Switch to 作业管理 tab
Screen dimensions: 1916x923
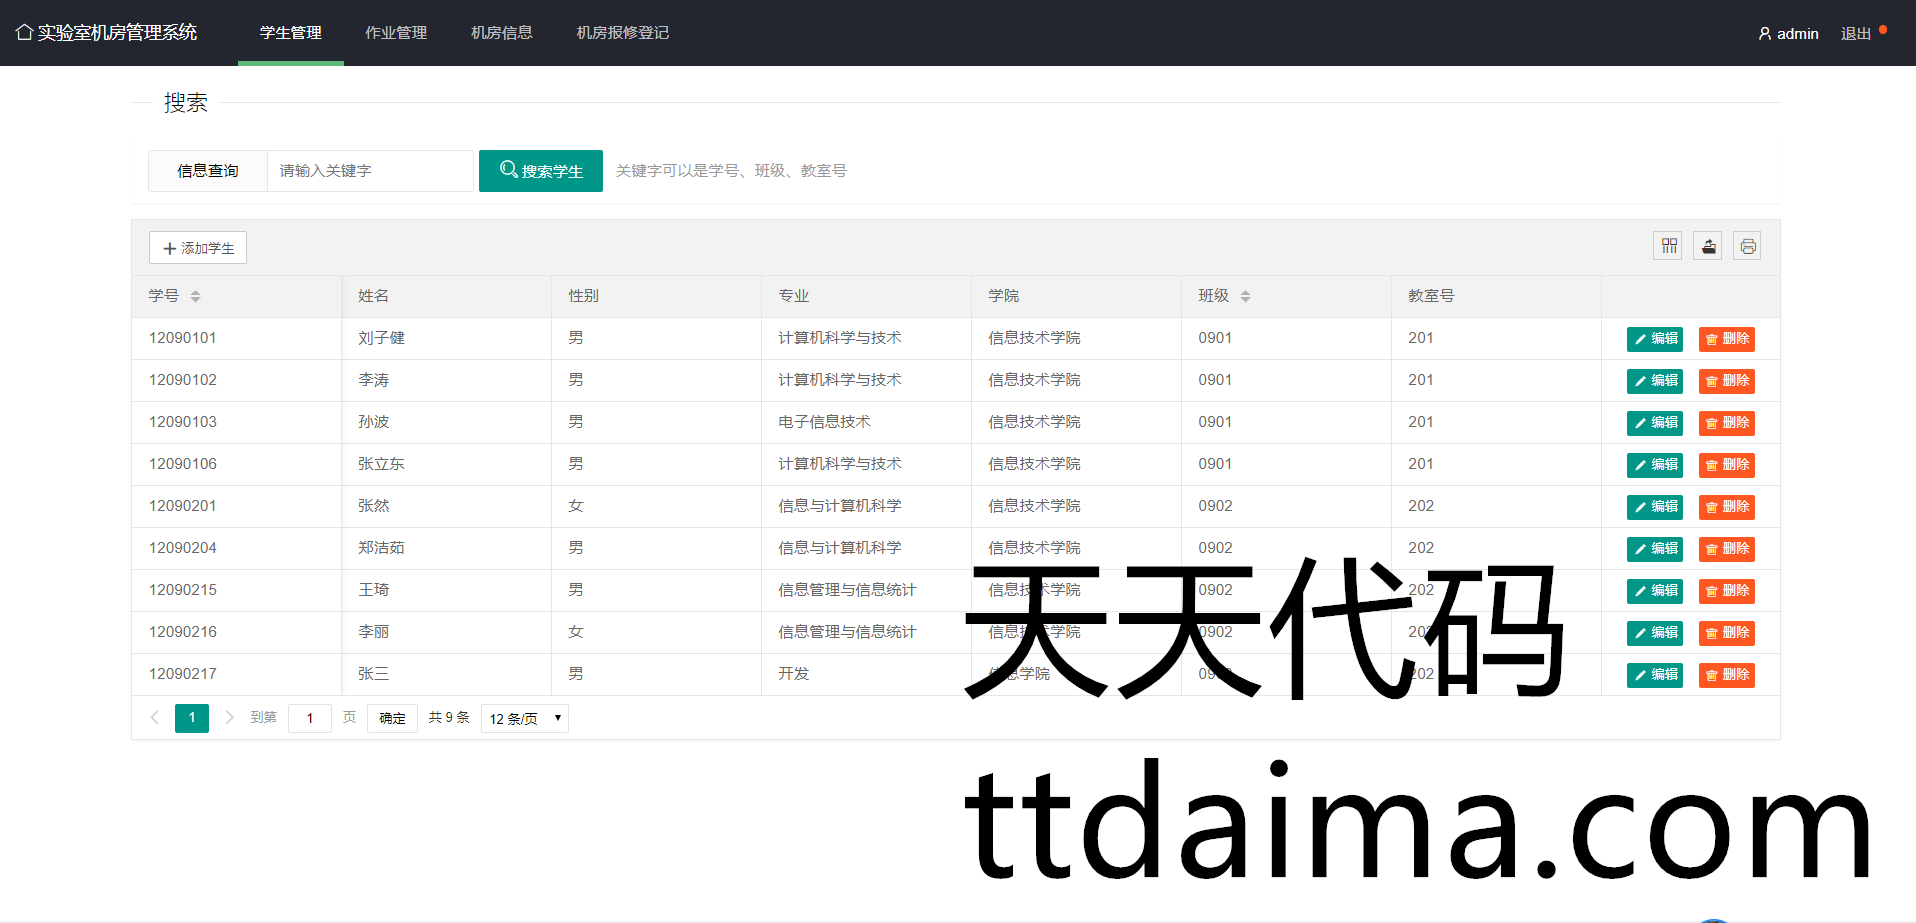click(396, 33)
